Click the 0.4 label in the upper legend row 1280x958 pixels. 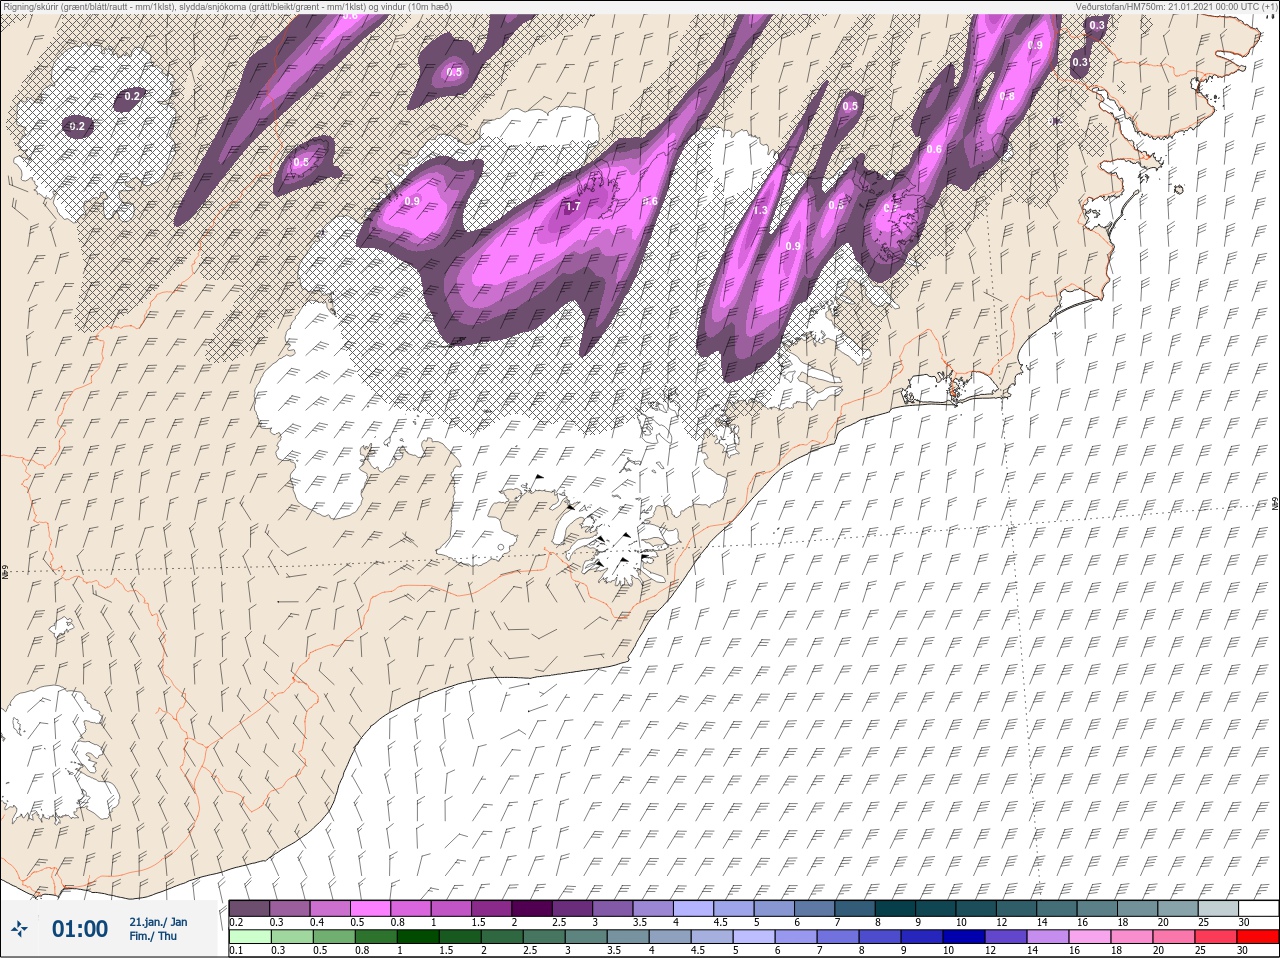tap(317, 922)
